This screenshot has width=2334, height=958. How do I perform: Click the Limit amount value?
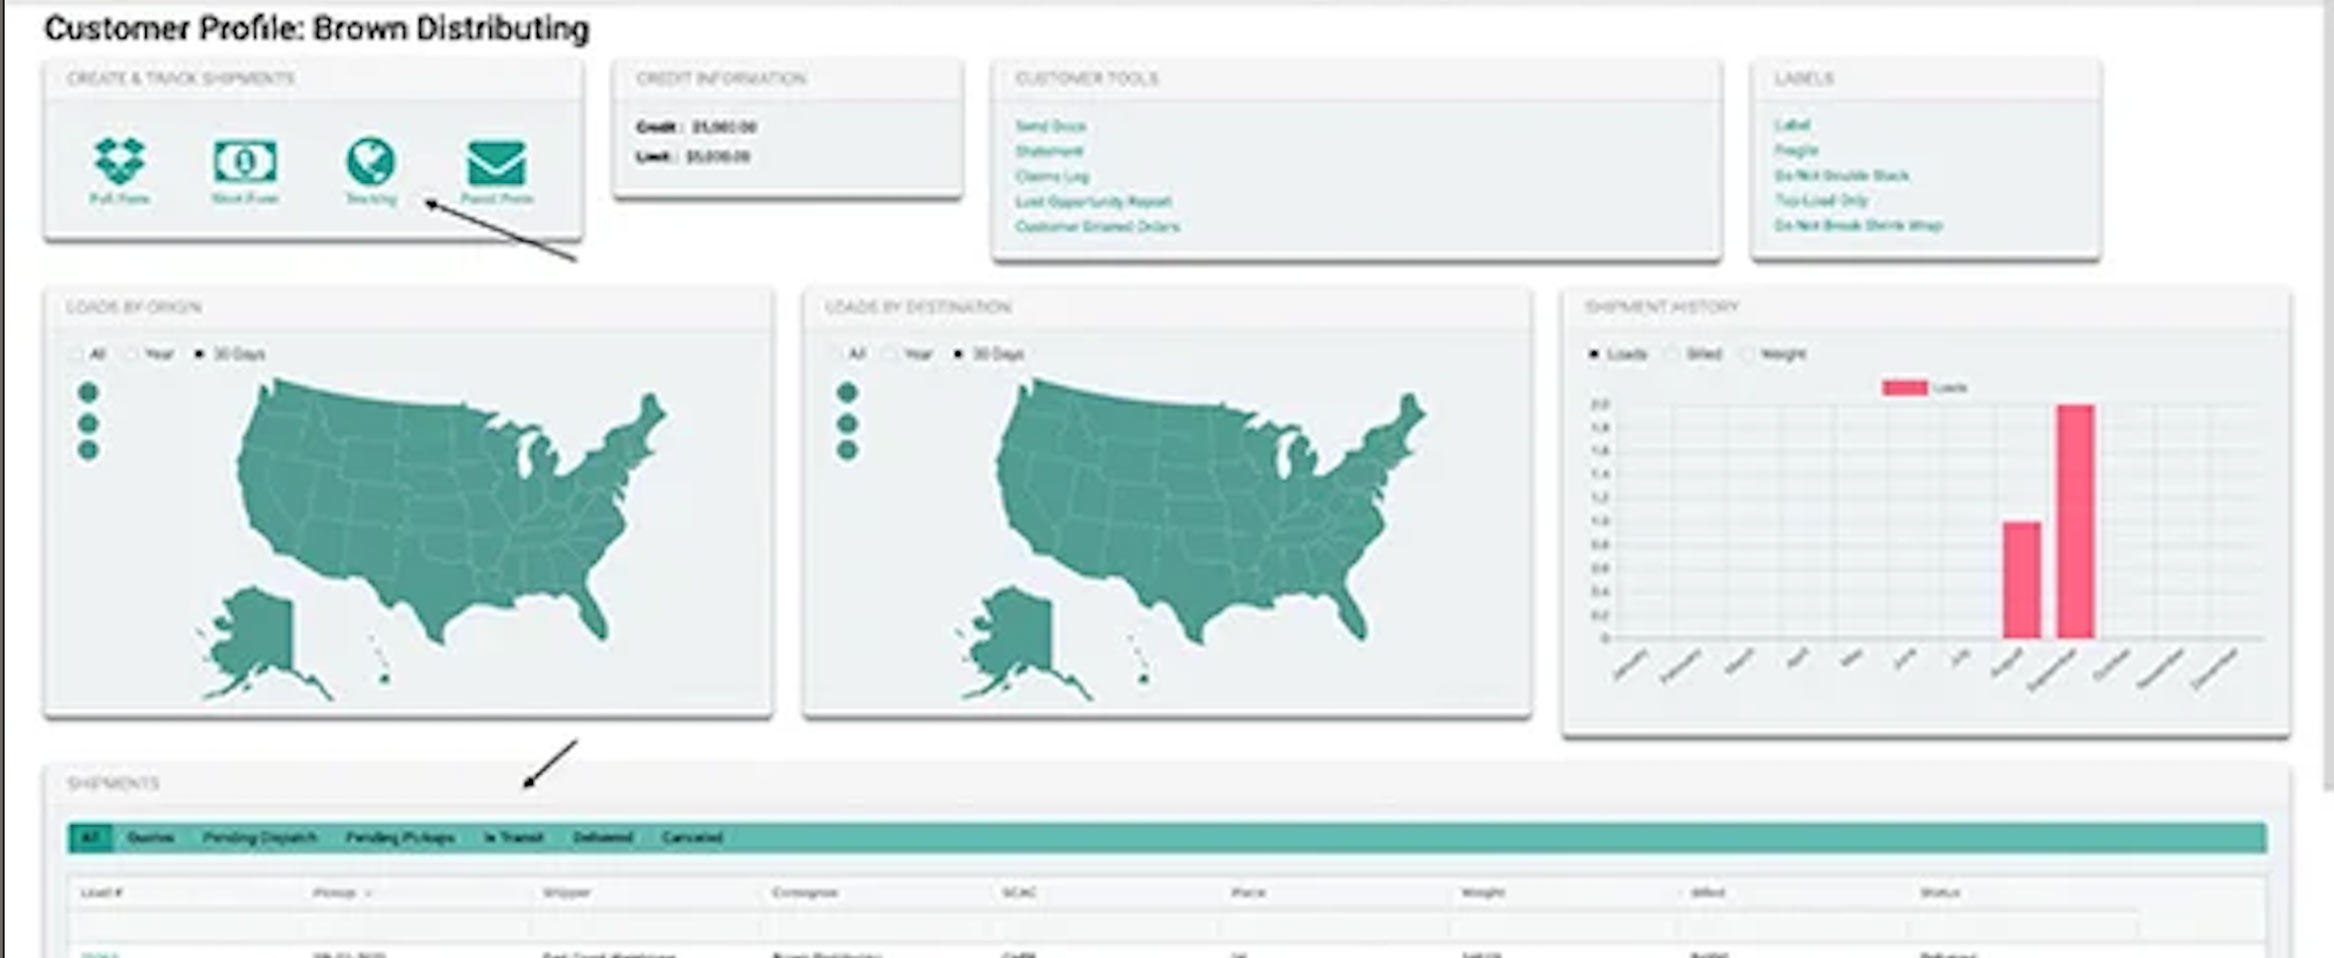click(x=718, y=156)
